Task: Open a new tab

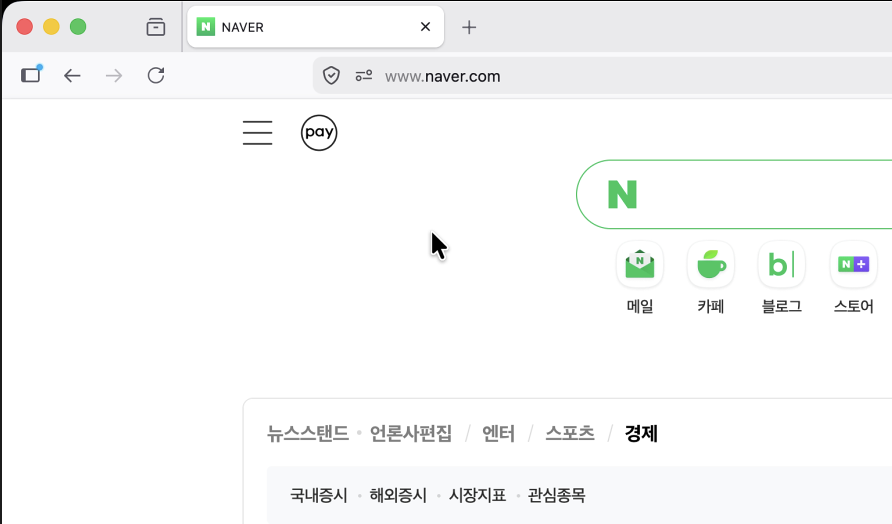Action: (469, 27)
